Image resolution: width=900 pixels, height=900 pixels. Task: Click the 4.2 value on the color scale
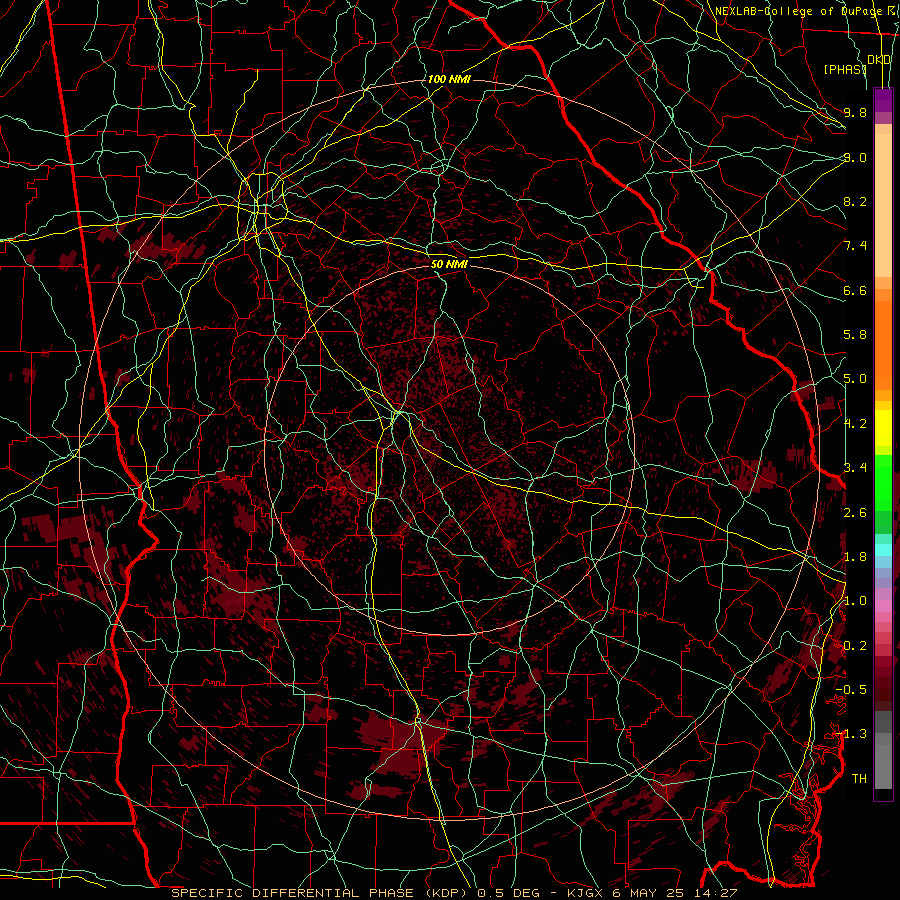pyautogui.click(x=855, y=424)
